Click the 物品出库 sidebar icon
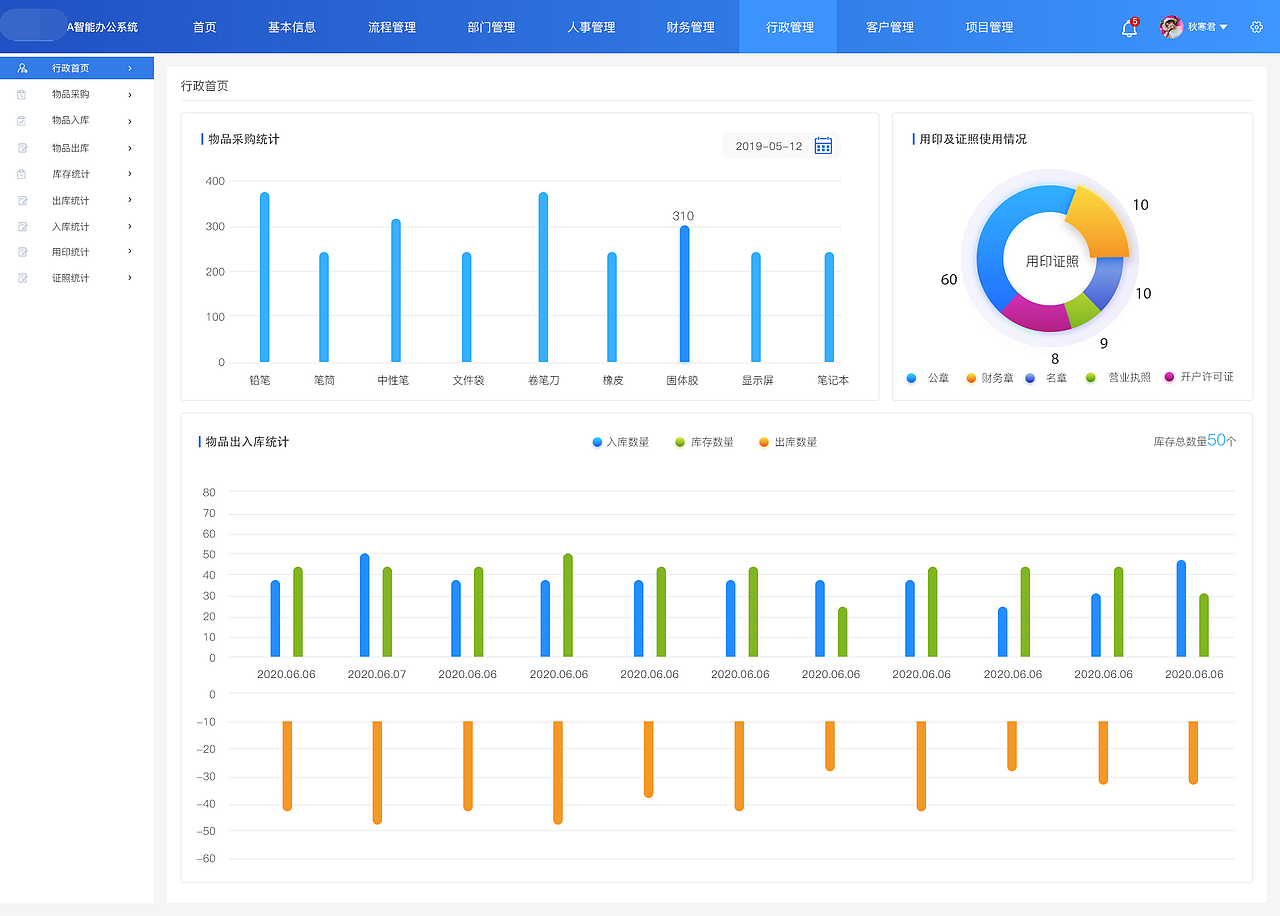This screenshot has height=916, width=1280. 22,148
